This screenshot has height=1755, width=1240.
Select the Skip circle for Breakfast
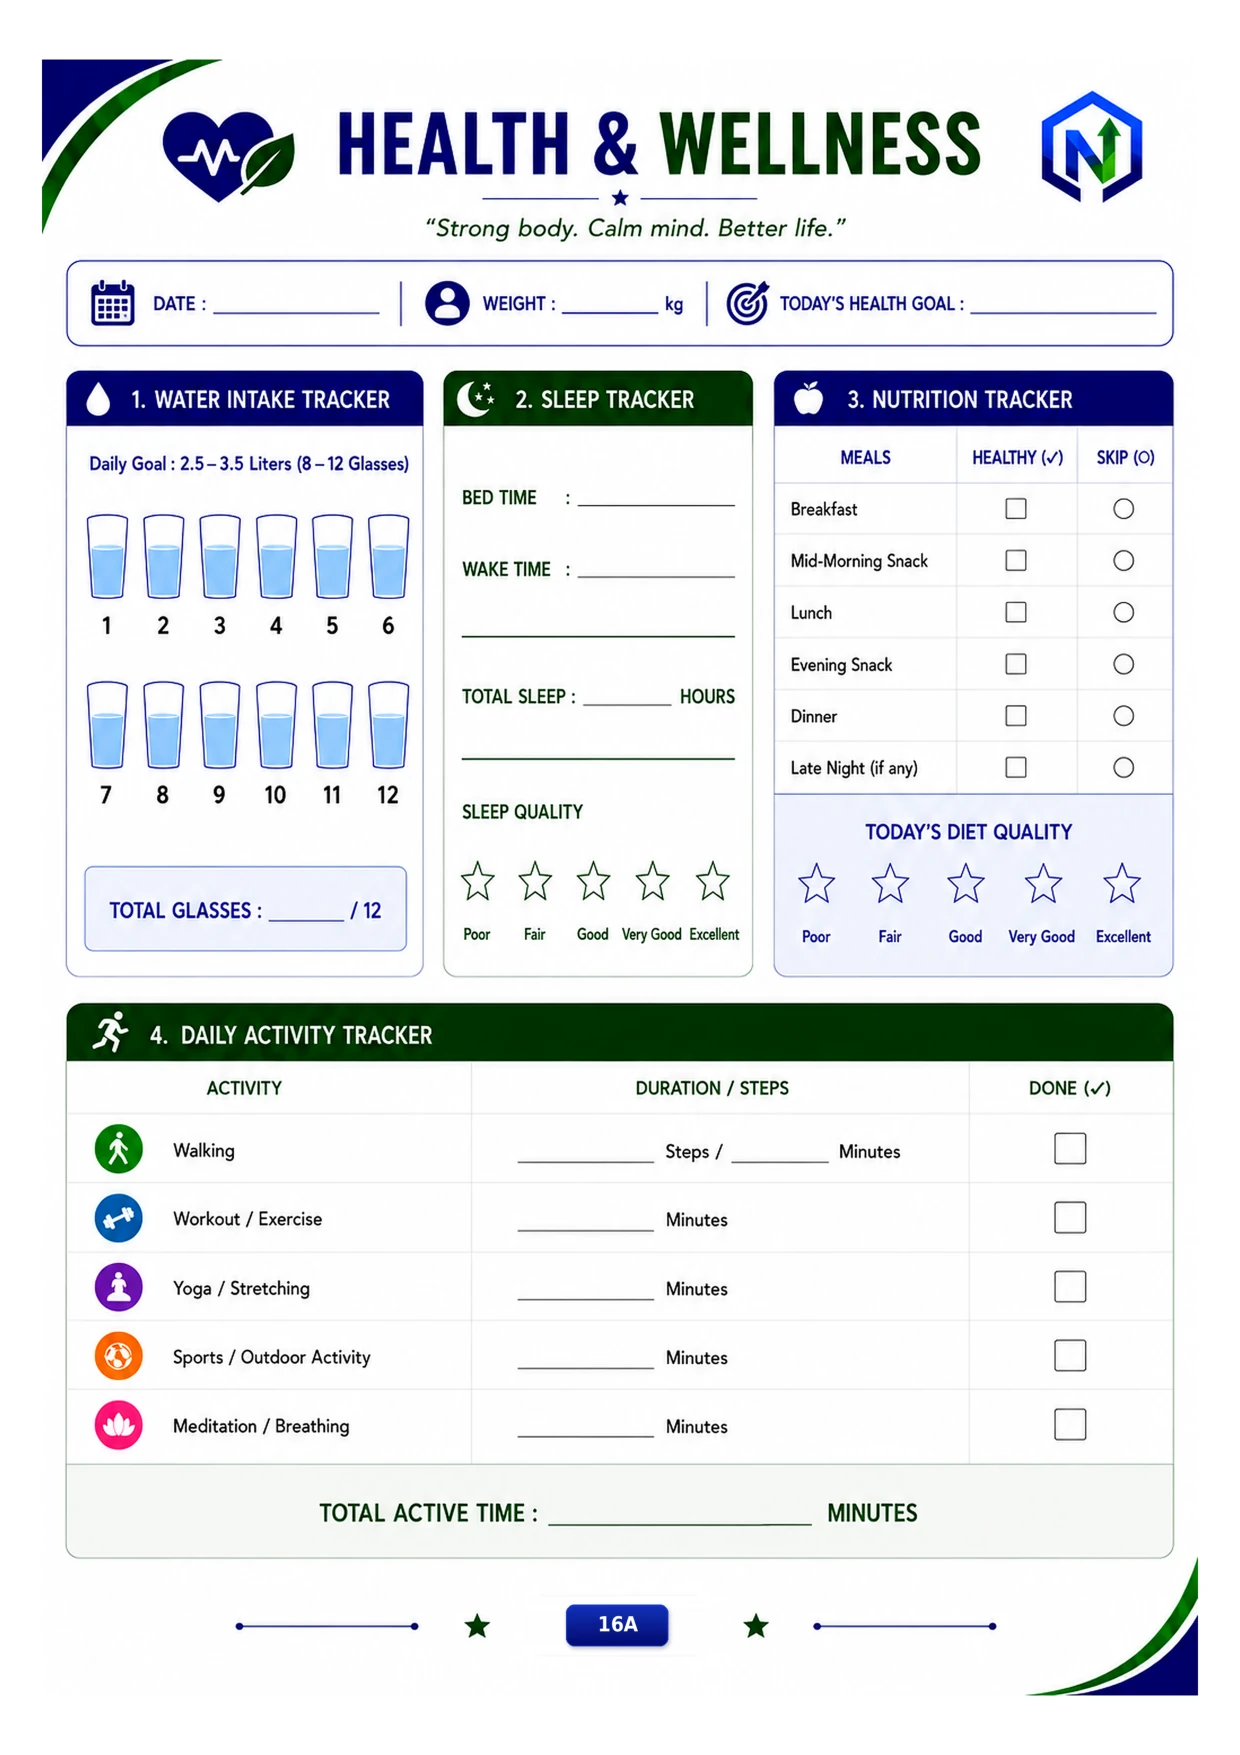[1124, 509]
